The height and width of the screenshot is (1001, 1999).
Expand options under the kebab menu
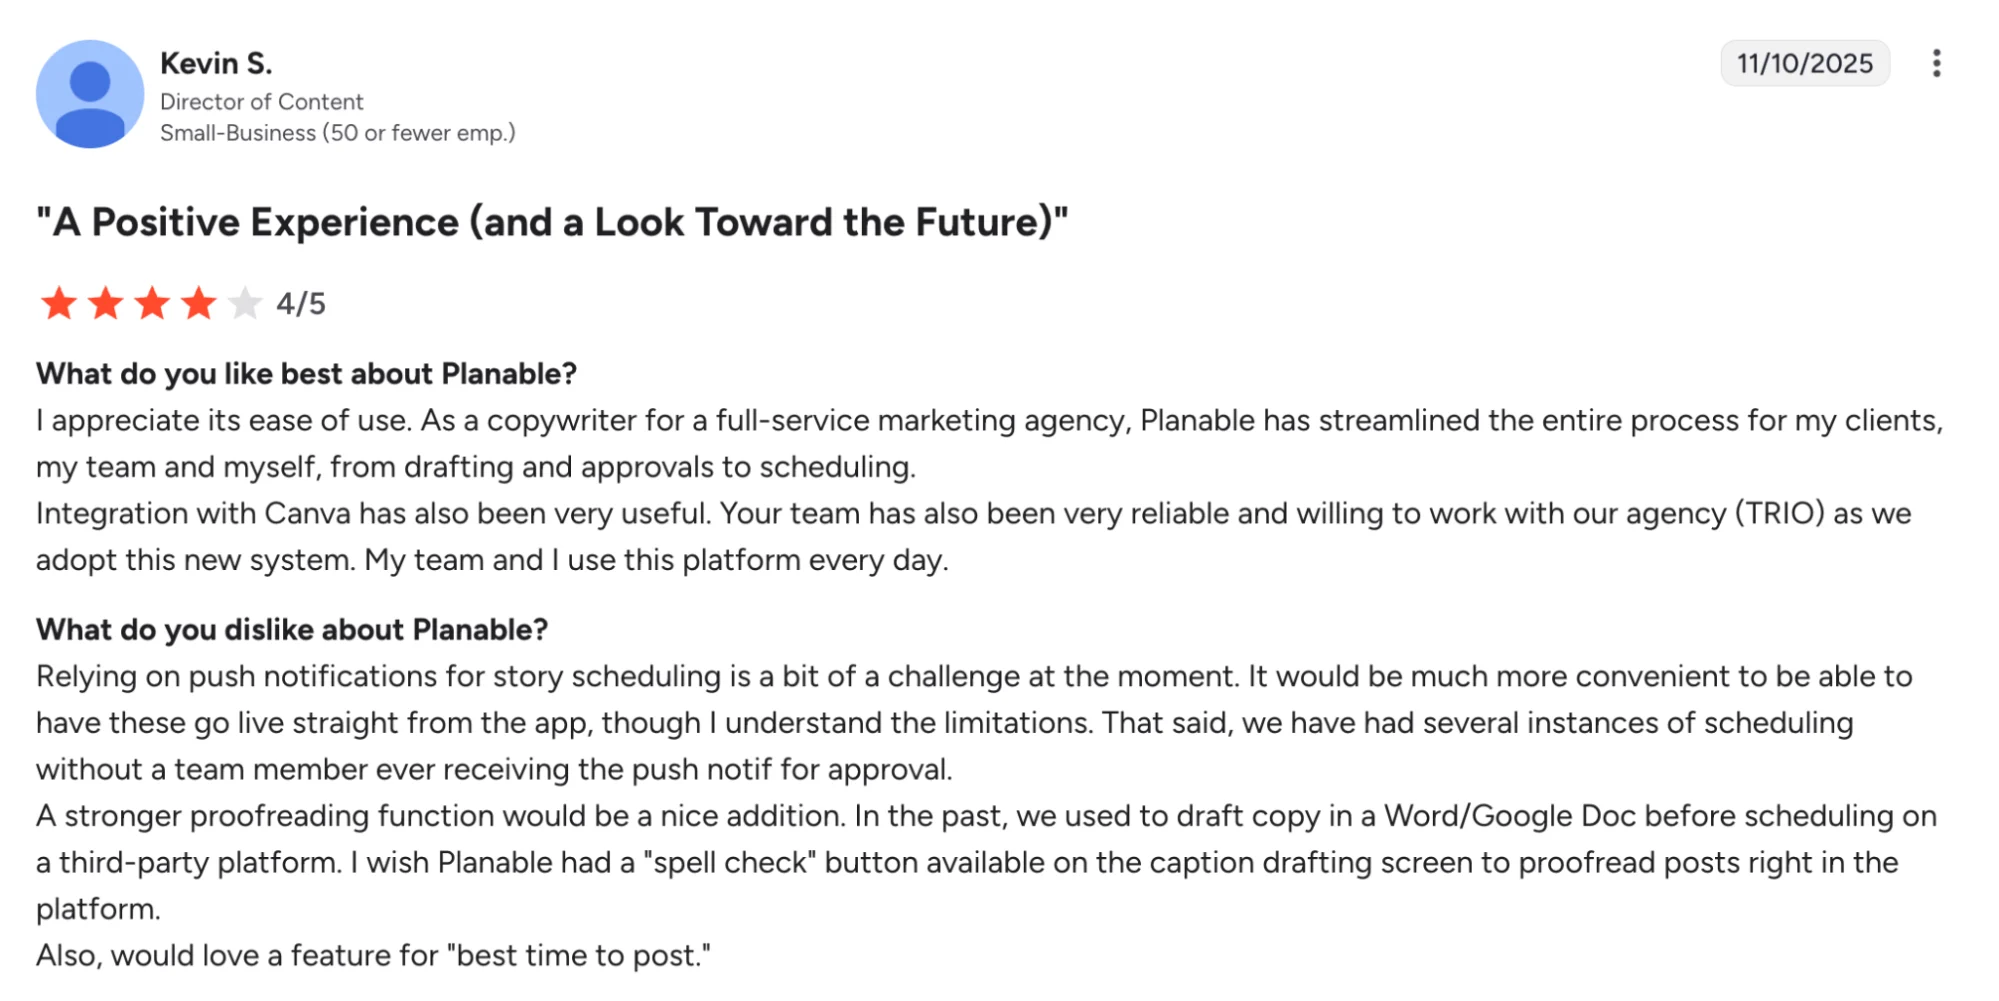[1937, 63]
